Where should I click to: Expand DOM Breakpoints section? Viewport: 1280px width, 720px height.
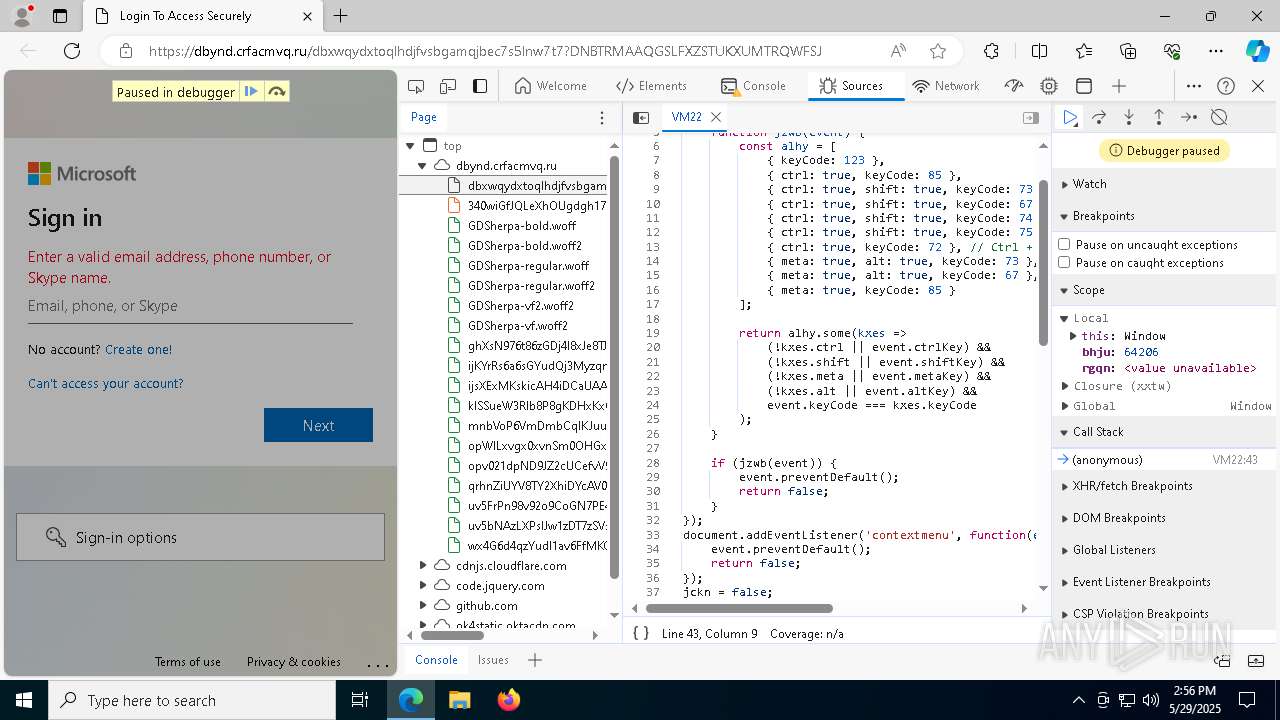[x=1118, y=518]
